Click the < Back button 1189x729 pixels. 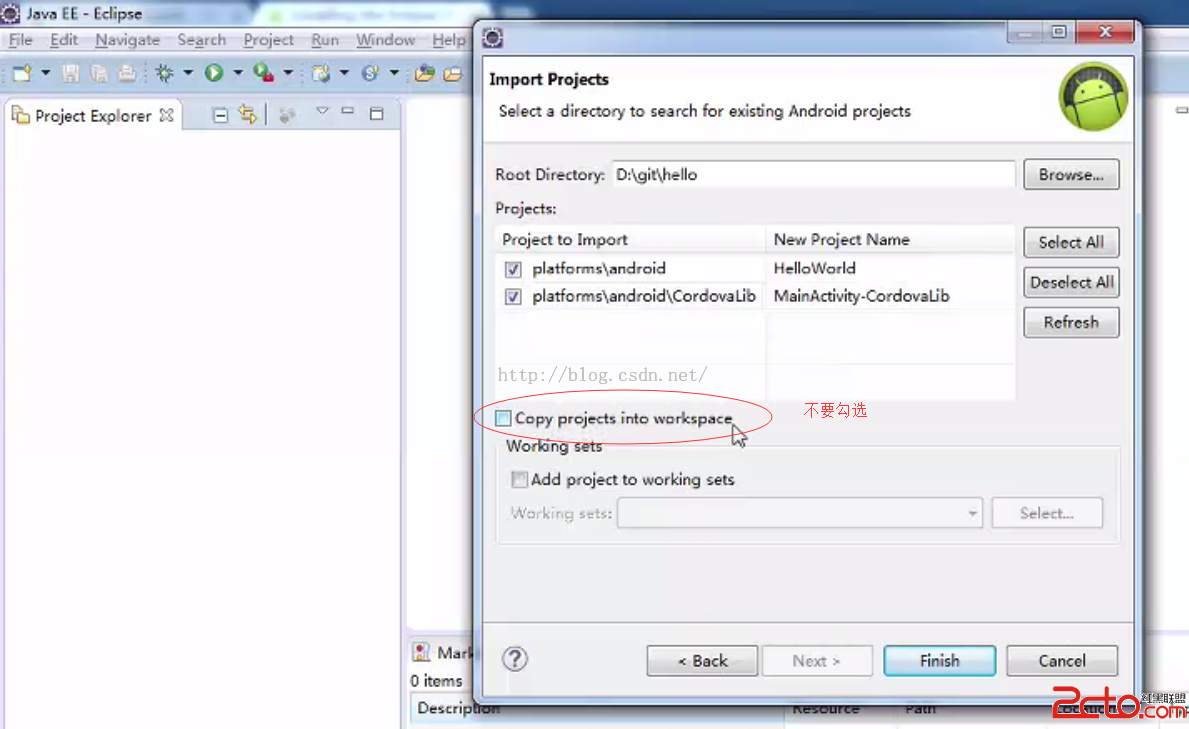point(702,661)
